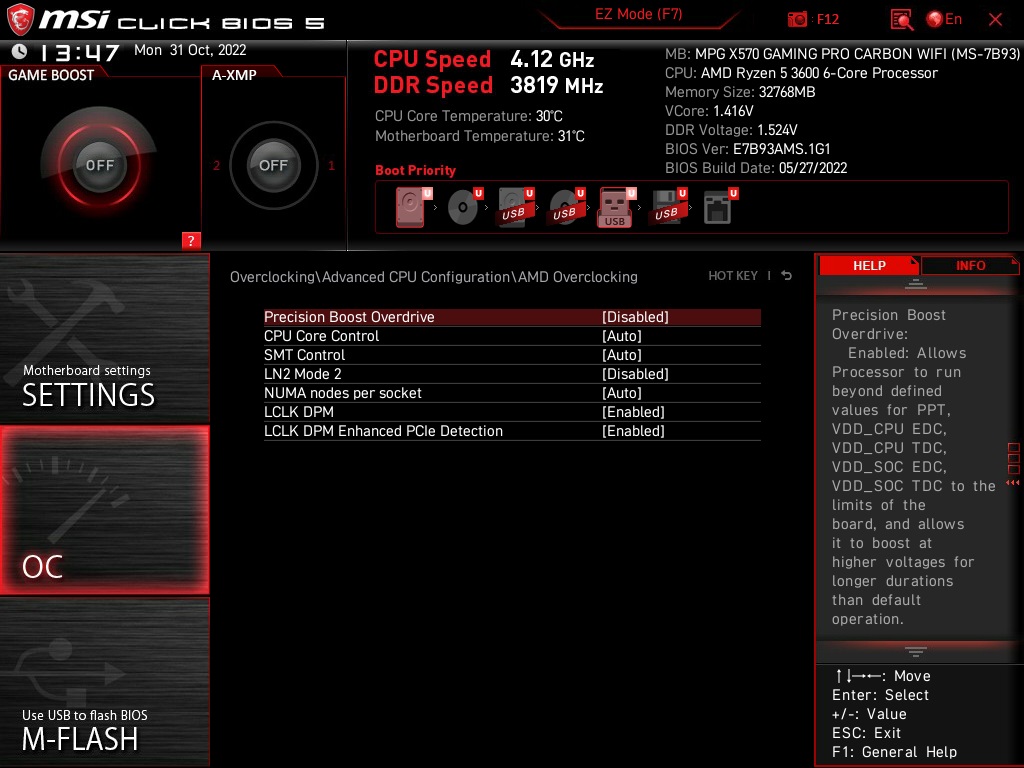Switch to the INFO tab
Screen dimensions: 1024x768
[x=970, y=265]
